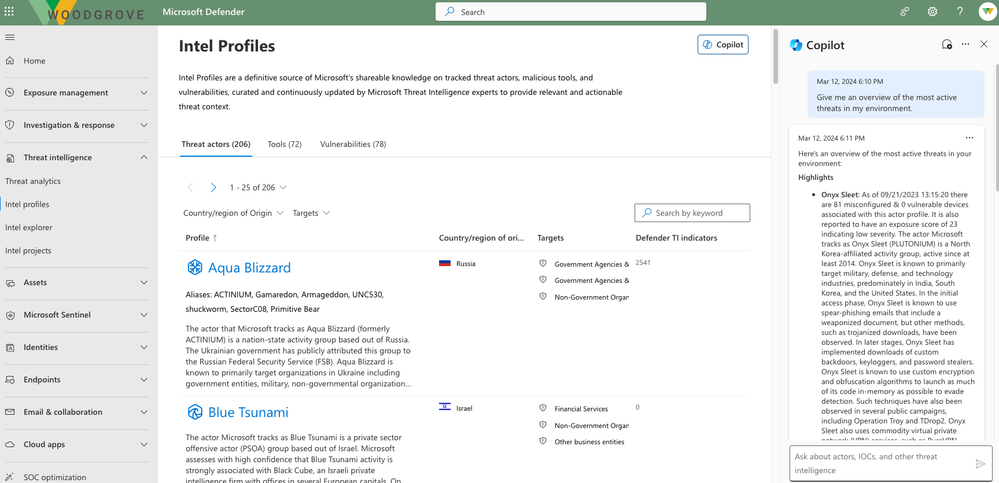Open Settings gear in top bar
This screenshot has width=999, height=483.
click(x=932, y=11)
